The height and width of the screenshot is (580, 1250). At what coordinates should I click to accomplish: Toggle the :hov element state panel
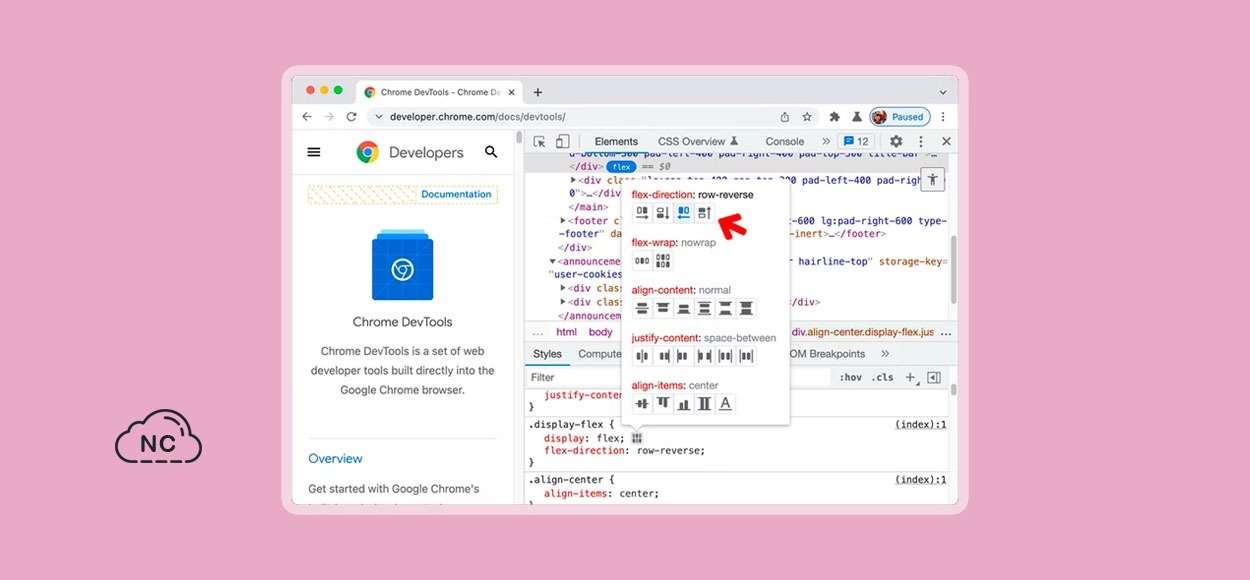point(851,378)
